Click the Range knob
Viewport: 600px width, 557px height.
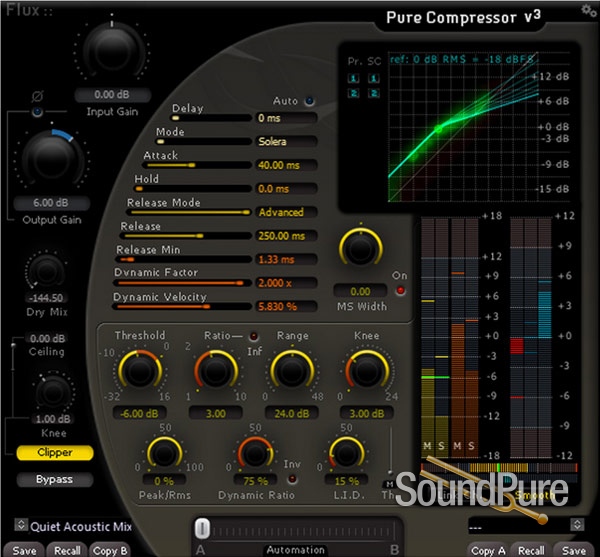tap(292, 370)
